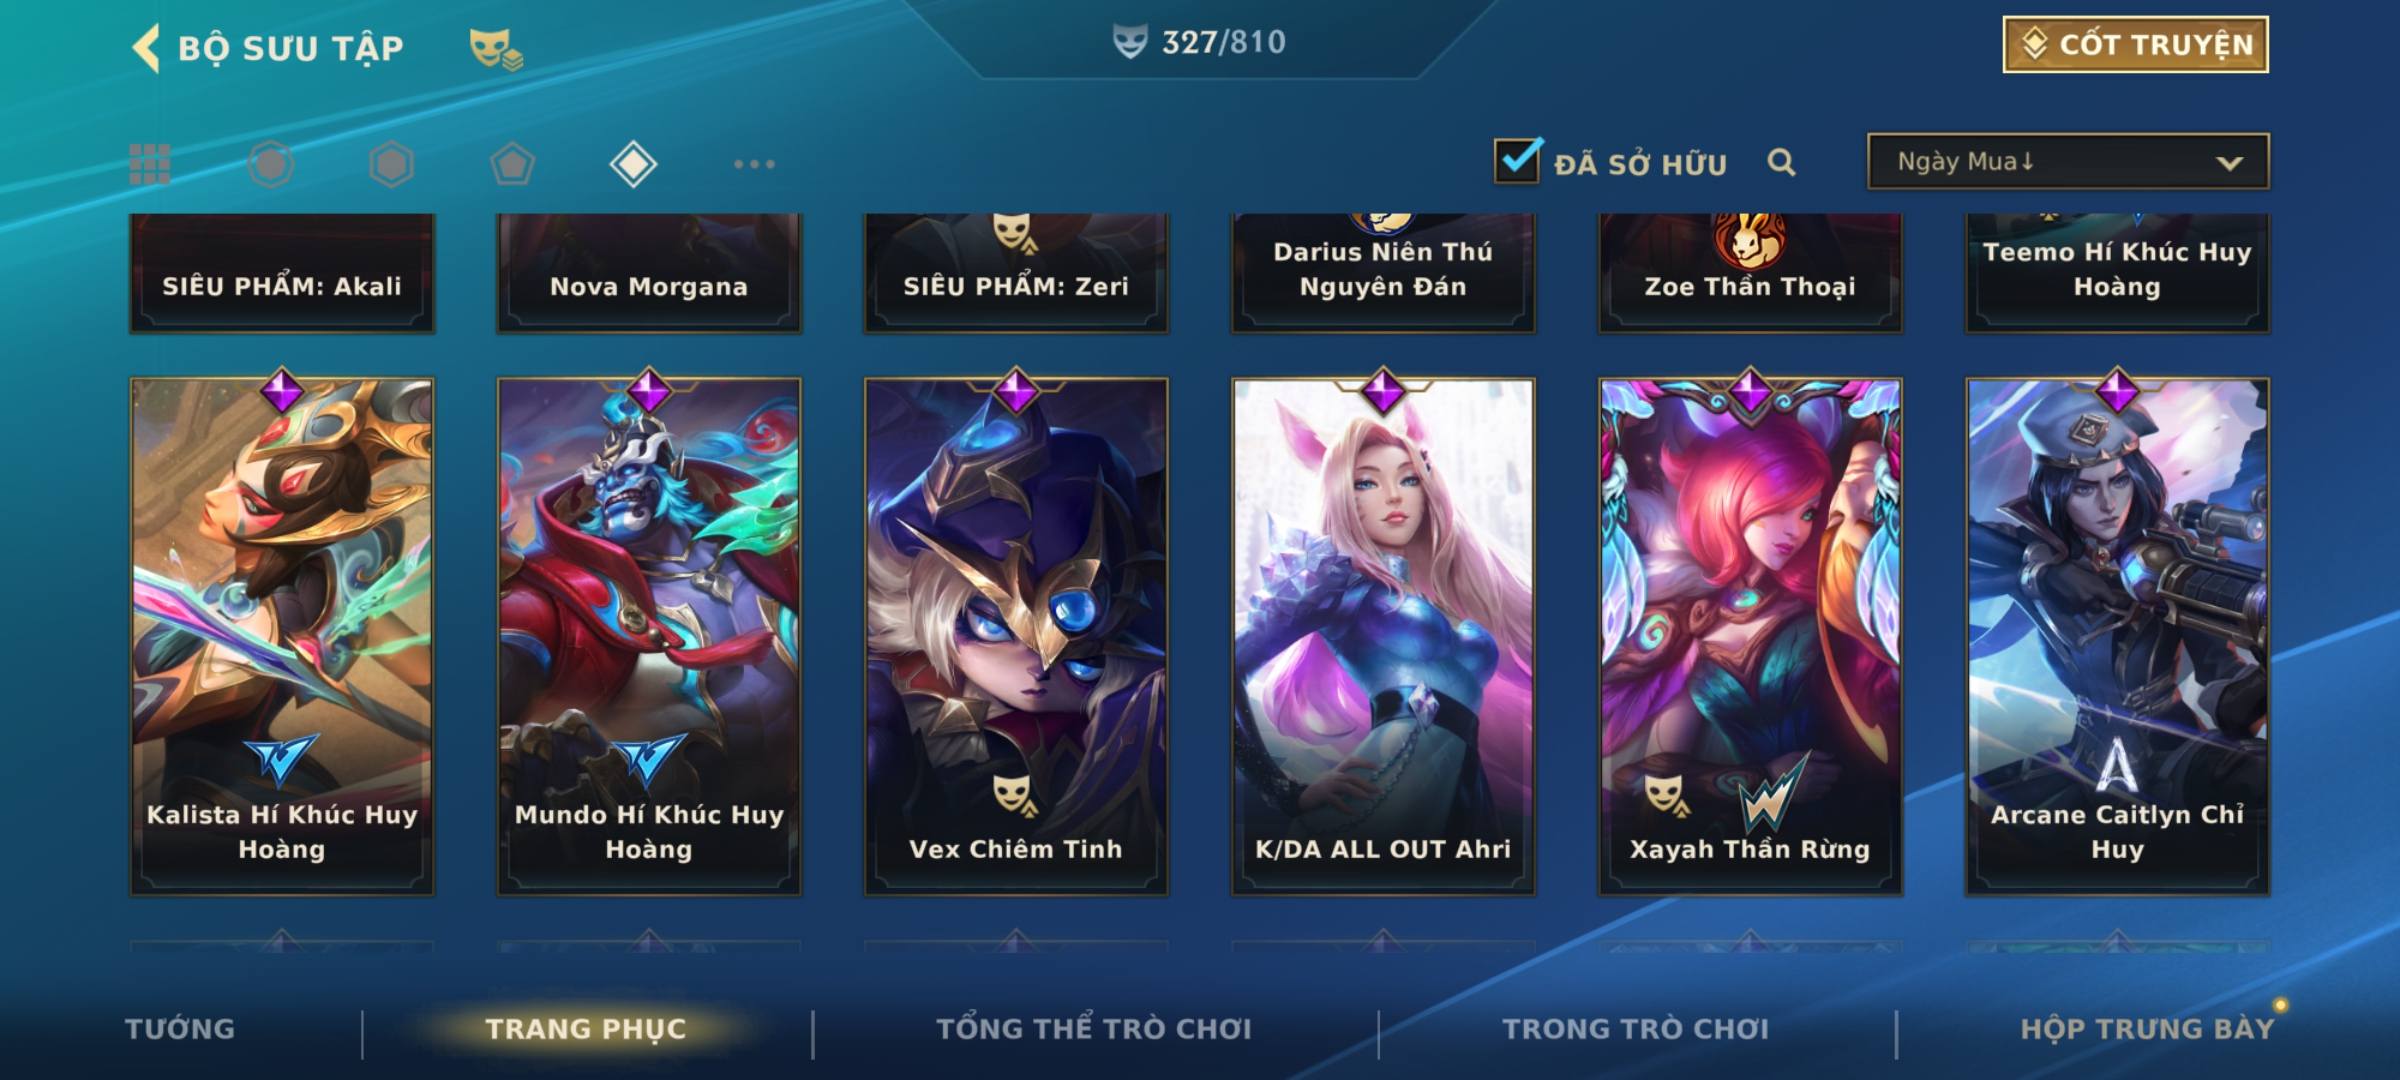Select the round rarity filter icon
2400x1080 pixels.
pyautogui.click(x=271, y=164)
